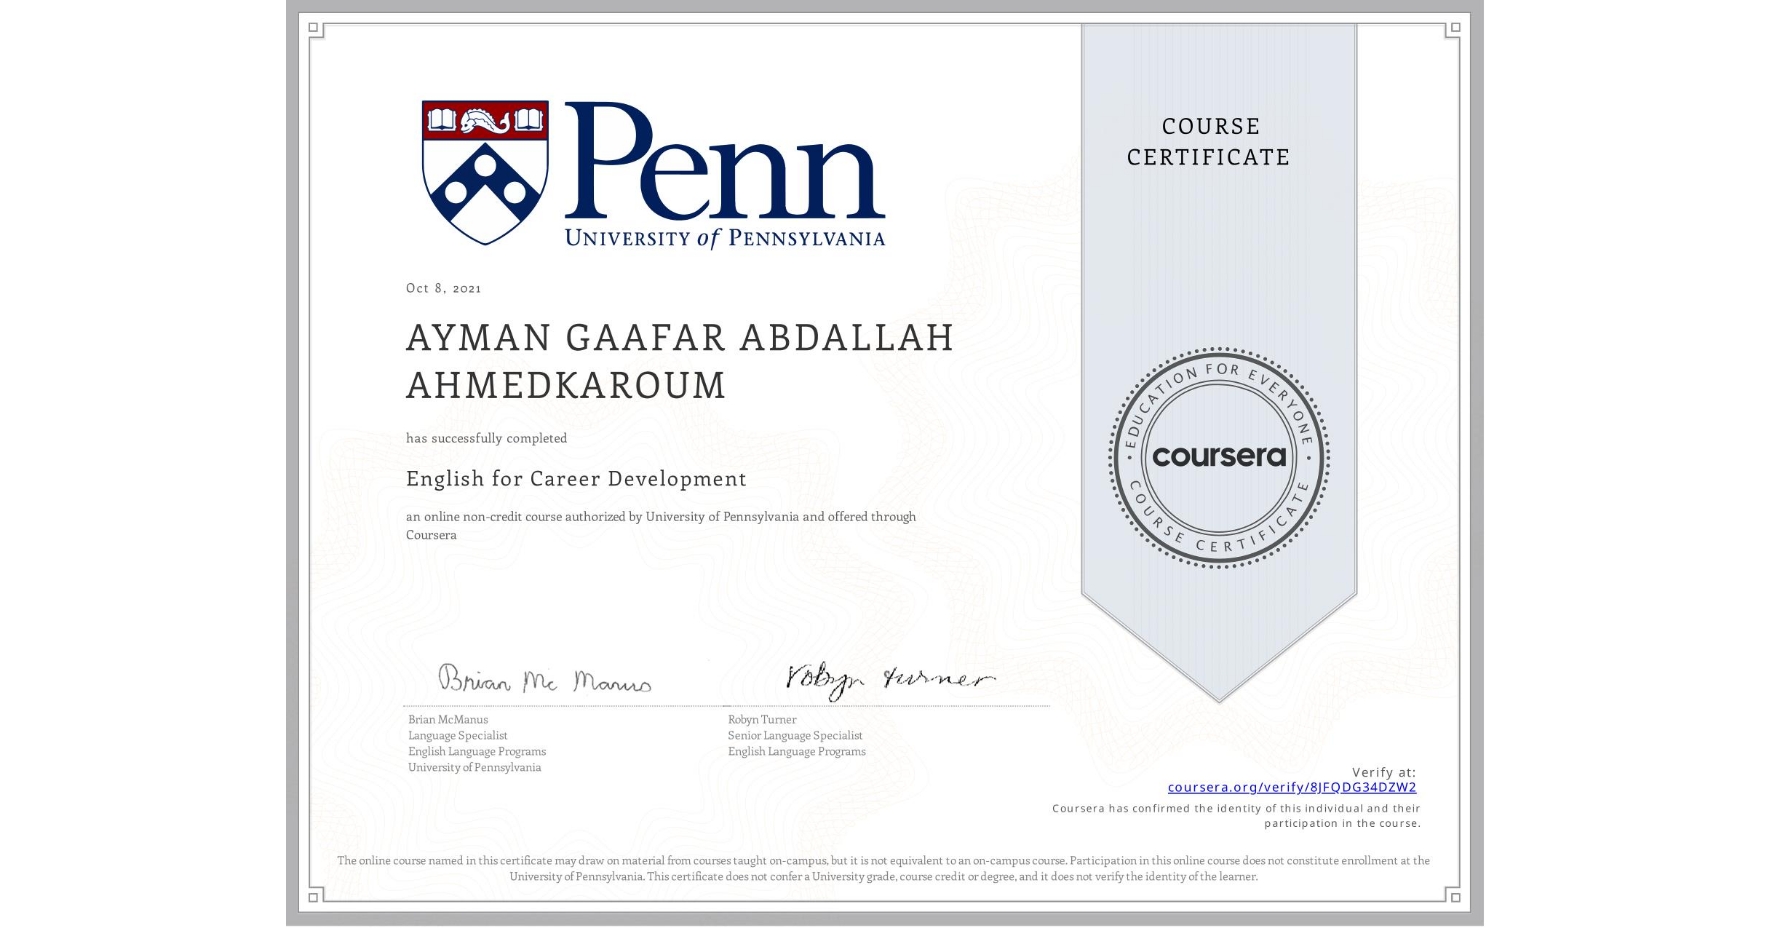Viewport: 1772px width, 928px height.
Task: Click the disclaimer text at the bottom
Action: point(883,868)
